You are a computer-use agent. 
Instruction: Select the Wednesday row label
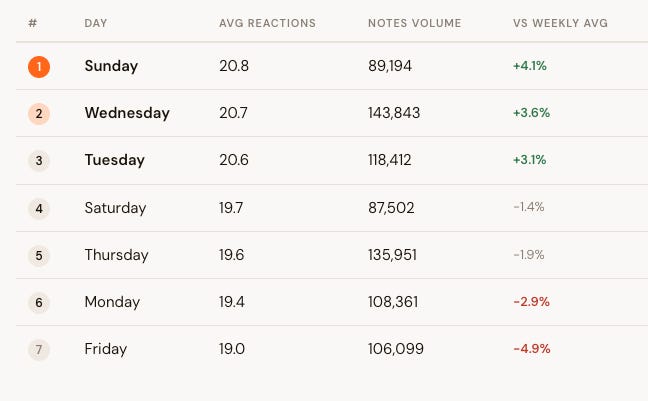(x=127, y=113)
